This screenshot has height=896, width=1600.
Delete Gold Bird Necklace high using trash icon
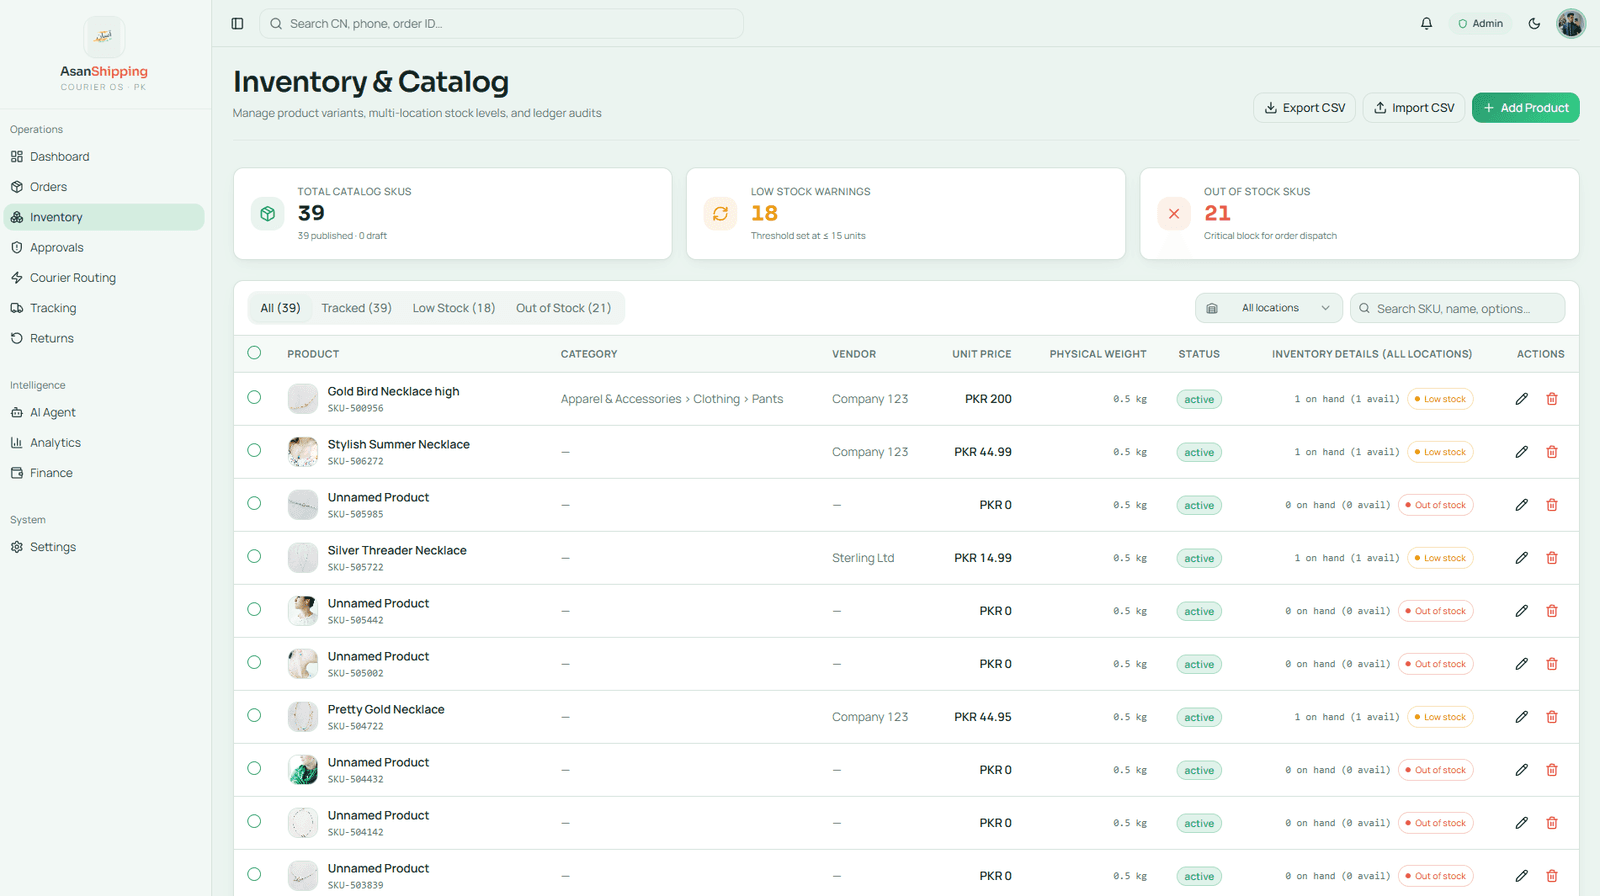point(1552,399)
